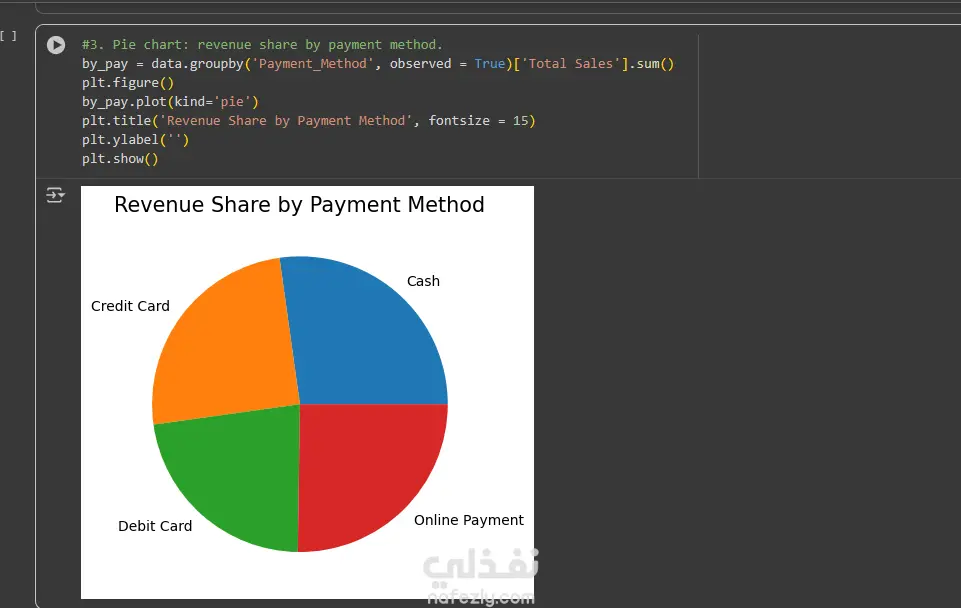Image resolution: width=961 pixels, height=608 pixels.
Task: Run the pie chart code cell
Action: pyautogui.click(x=56, y=45)
